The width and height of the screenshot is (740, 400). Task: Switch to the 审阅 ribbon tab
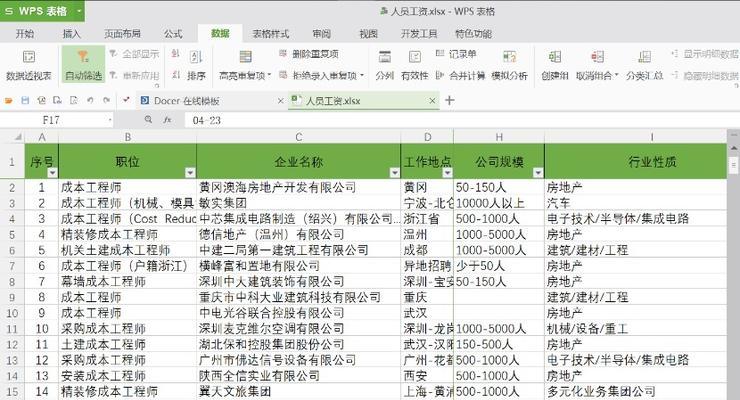322,33
